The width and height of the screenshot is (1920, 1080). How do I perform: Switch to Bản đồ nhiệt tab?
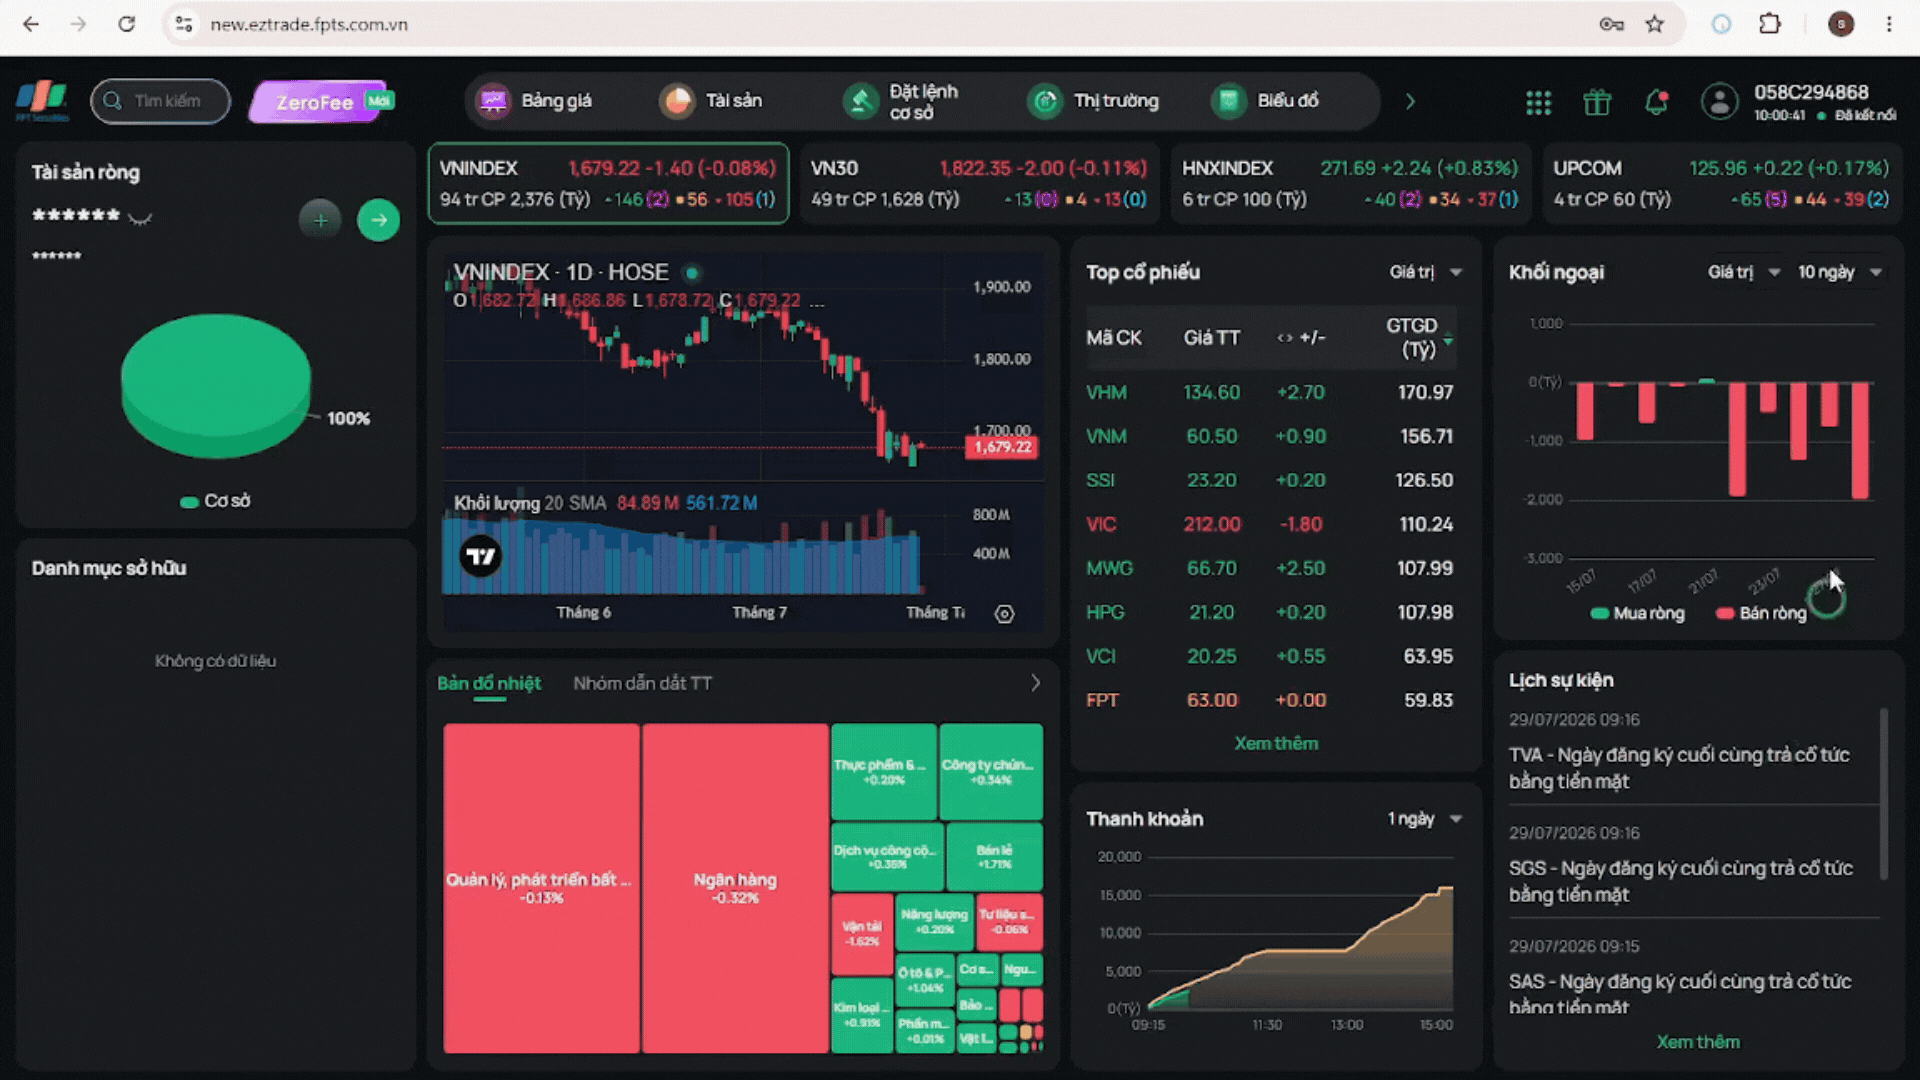[x=489, y=683]
